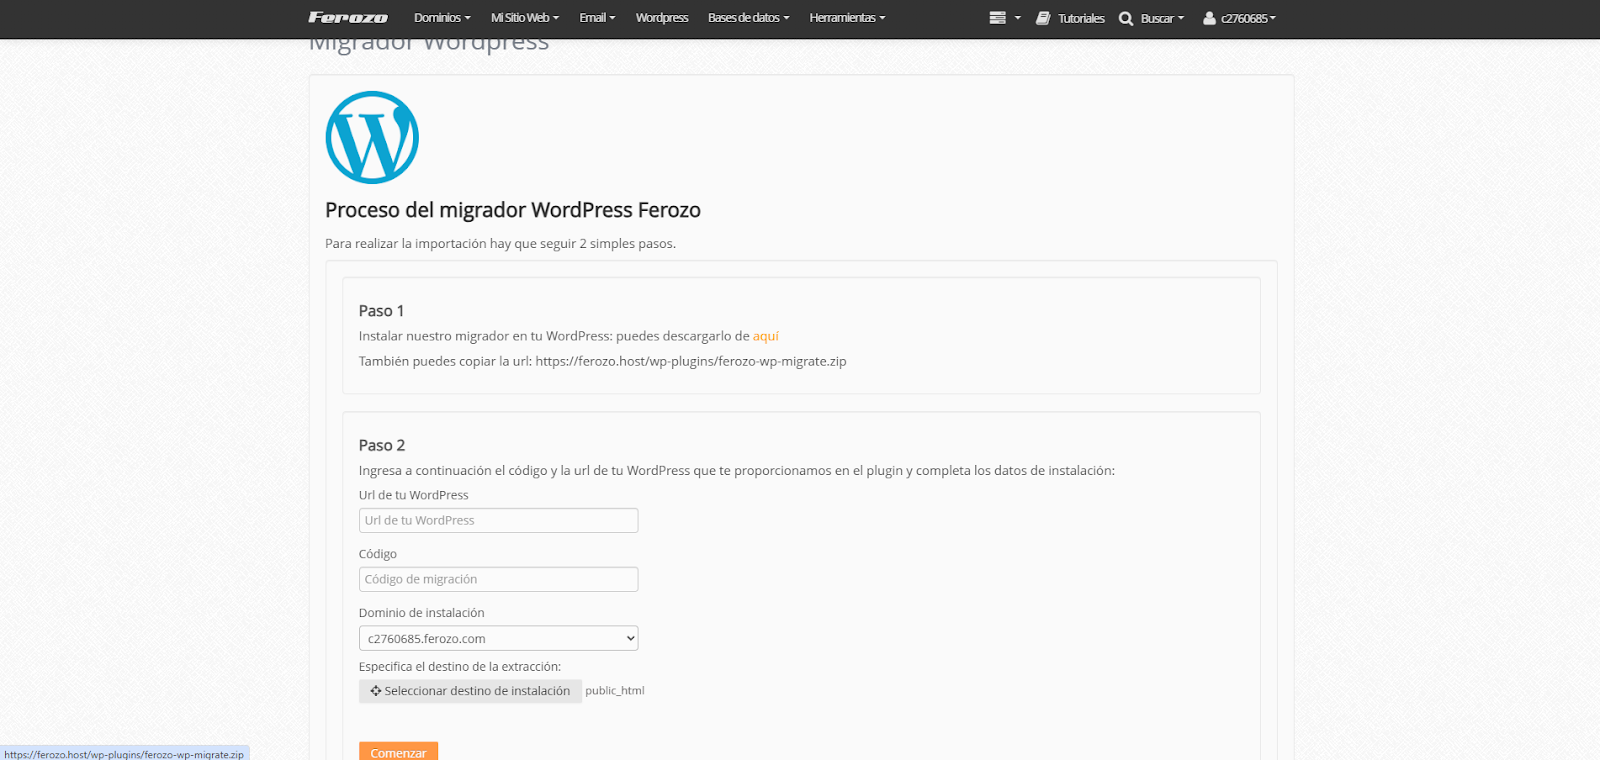
Task: Open the Dominio de instalación select box
Action: [498, 638]
